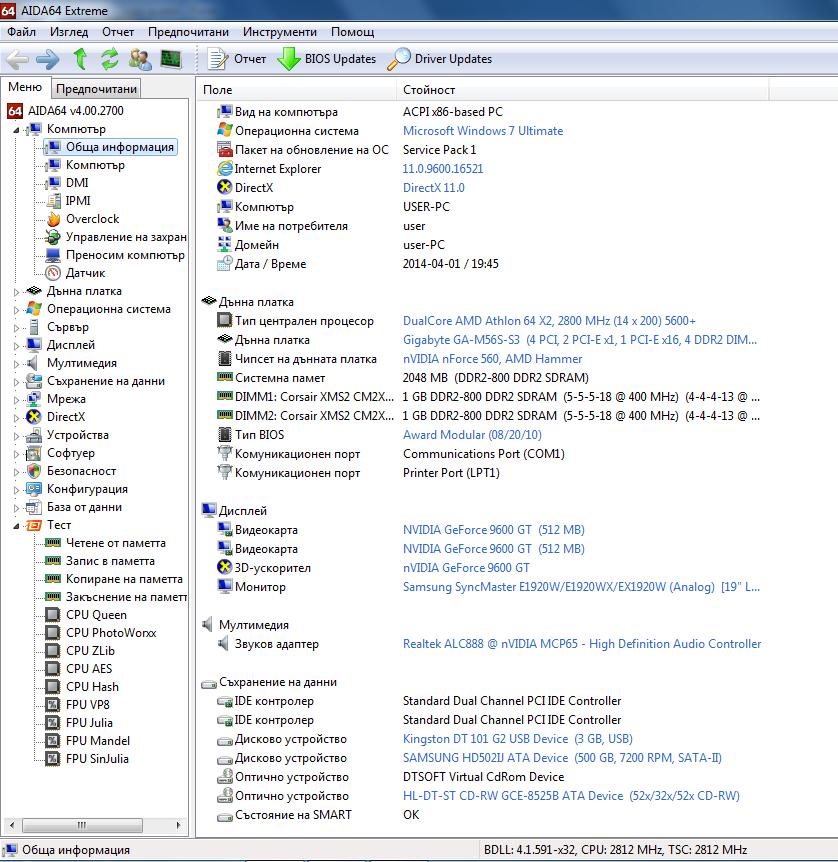Screen dimensions: 838x862
Task: Expand the Сървър tree node
Action: click(x=16, y=328)
